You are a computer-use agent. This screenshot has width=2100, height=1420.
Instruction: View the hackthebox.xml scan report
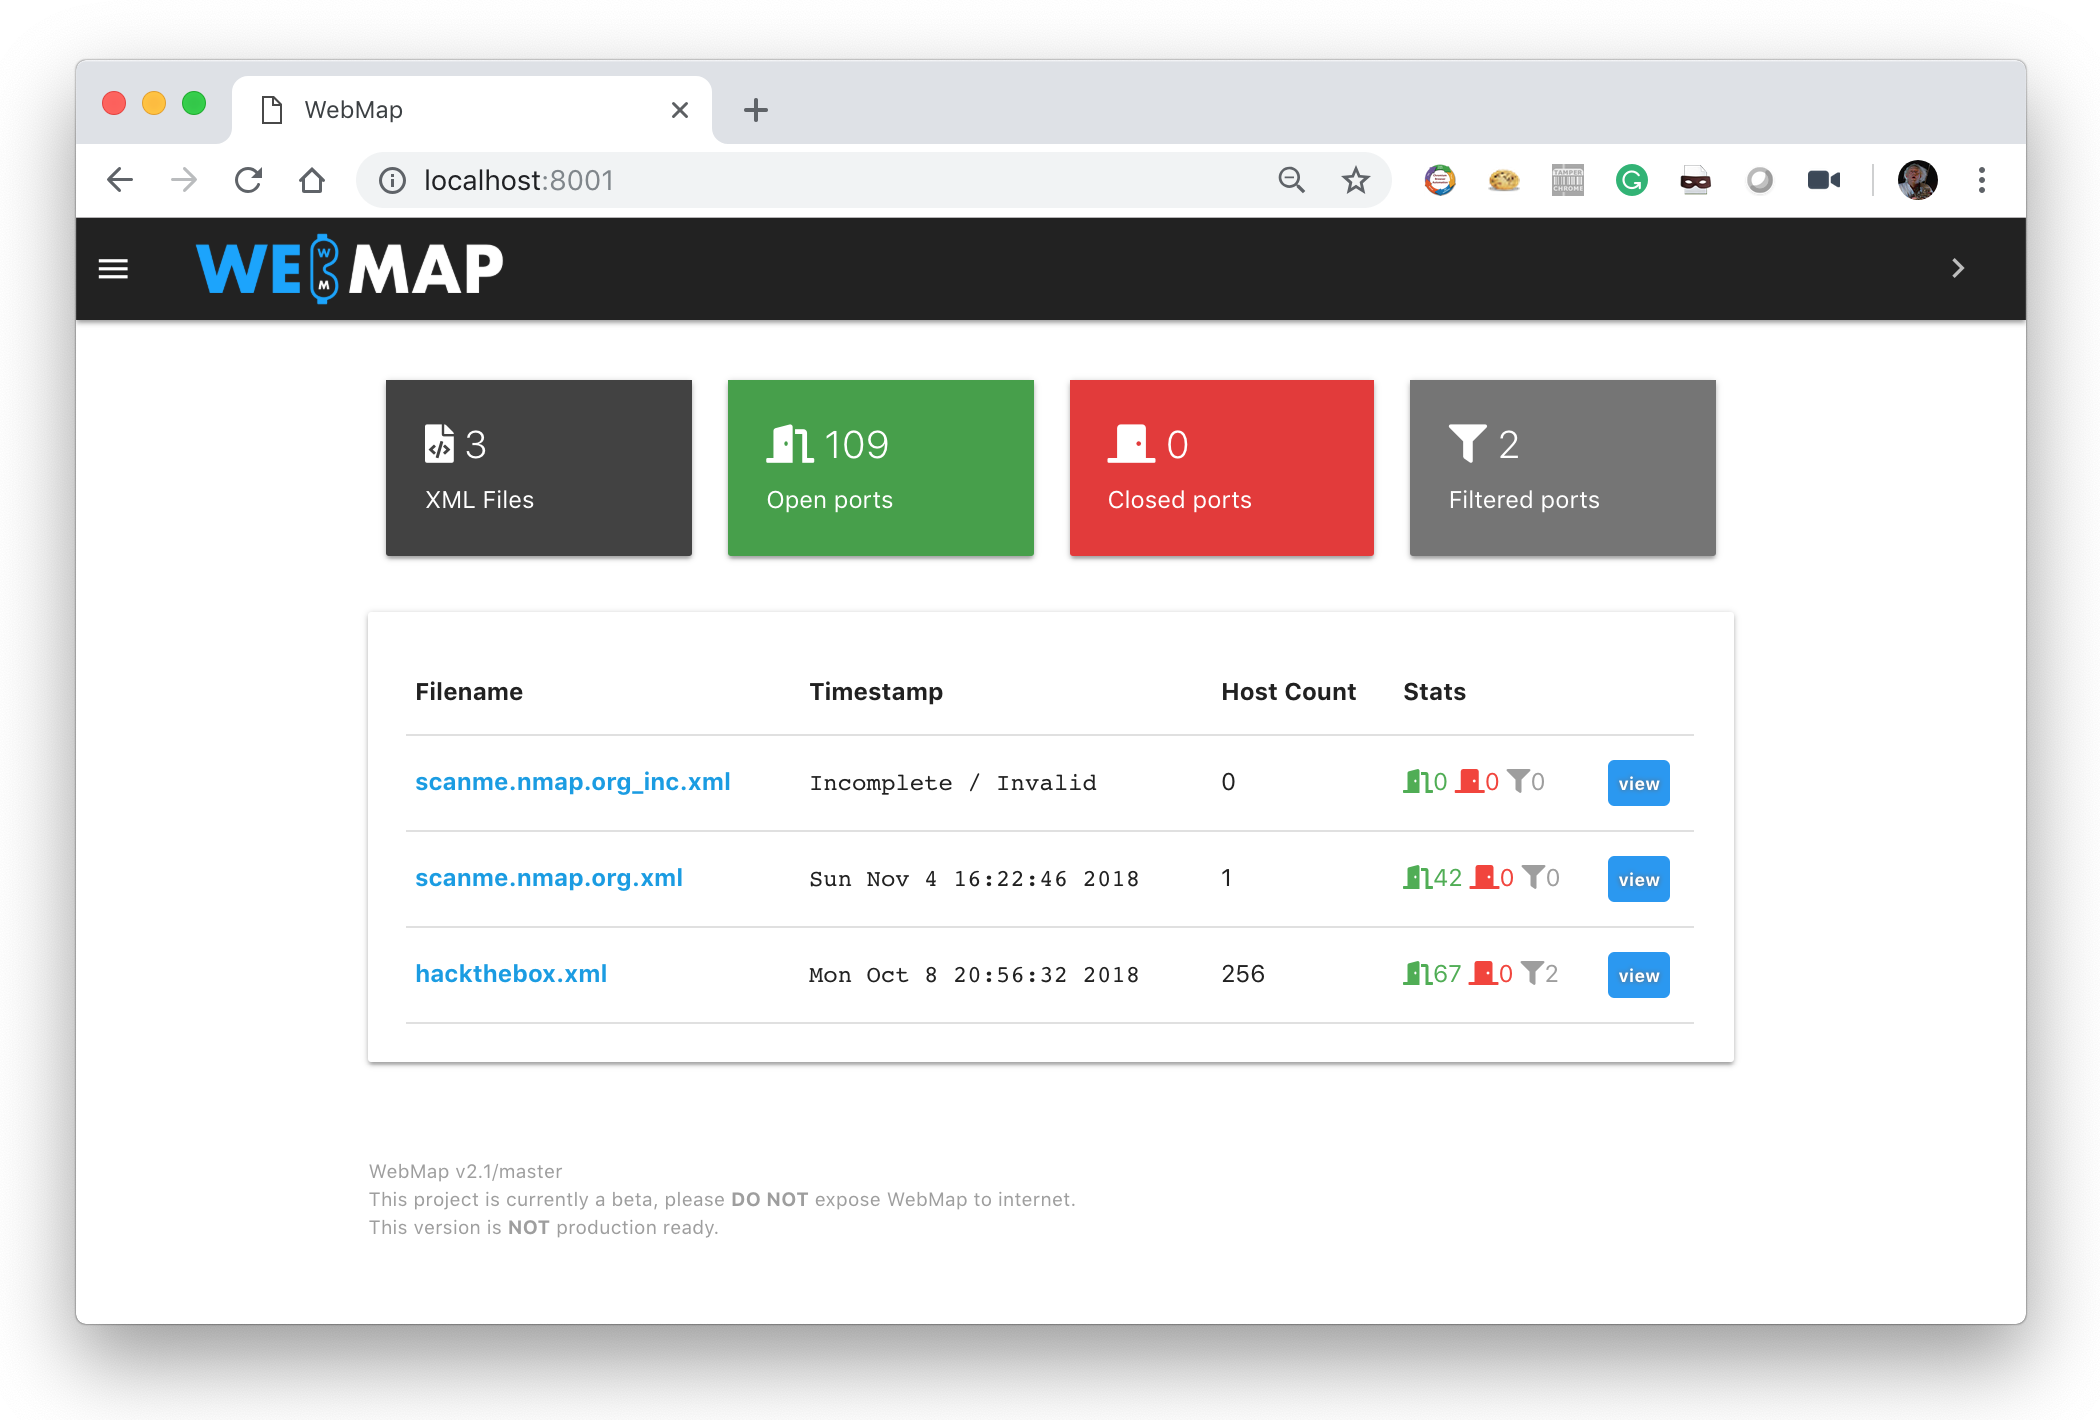(1638, 975)
